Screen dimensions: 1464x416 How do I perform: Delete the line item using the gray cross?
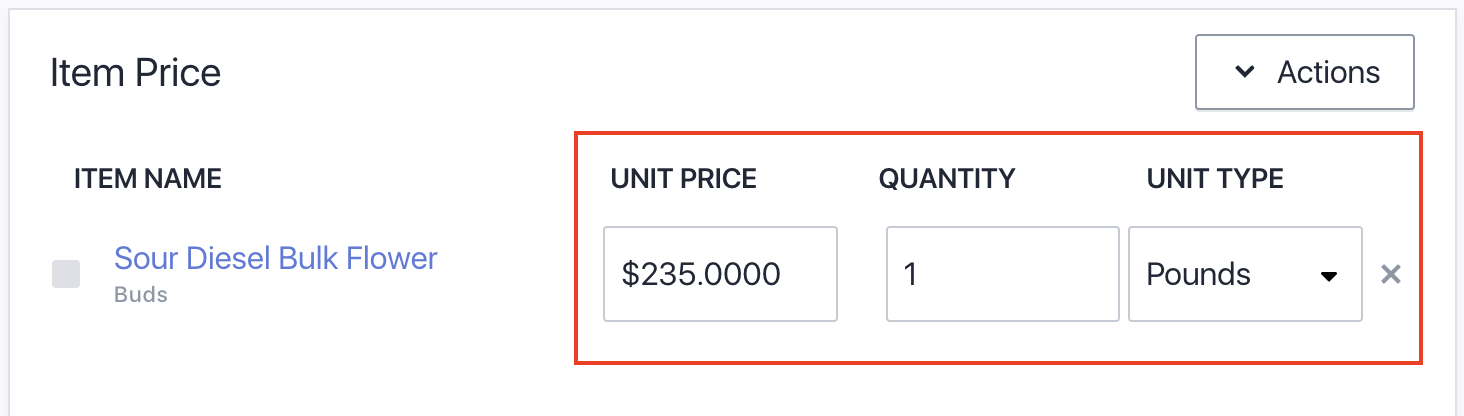pos(1390,275)
